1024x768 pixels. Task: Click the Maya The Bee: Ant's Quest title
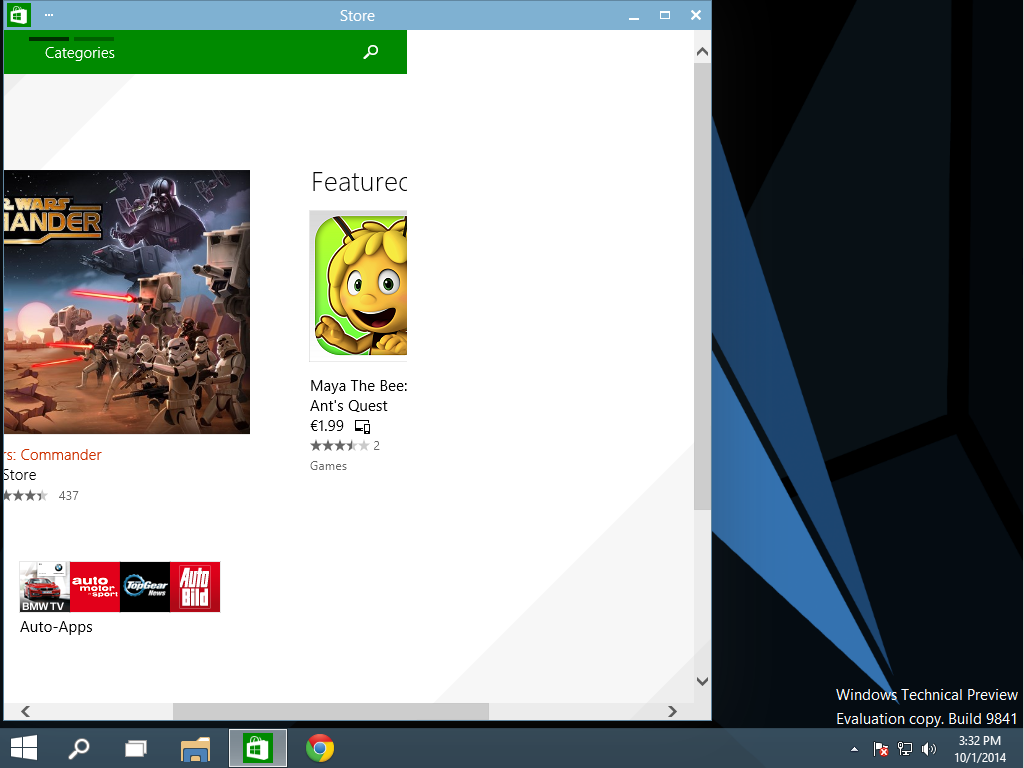click(359, 396)
